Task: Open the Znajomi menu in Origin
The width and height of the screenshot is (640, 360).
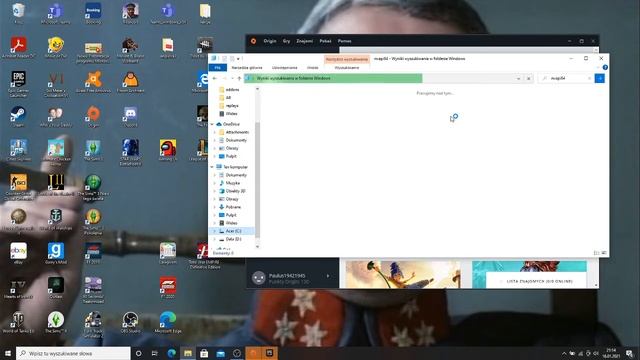Action: (x=304, y=41)
